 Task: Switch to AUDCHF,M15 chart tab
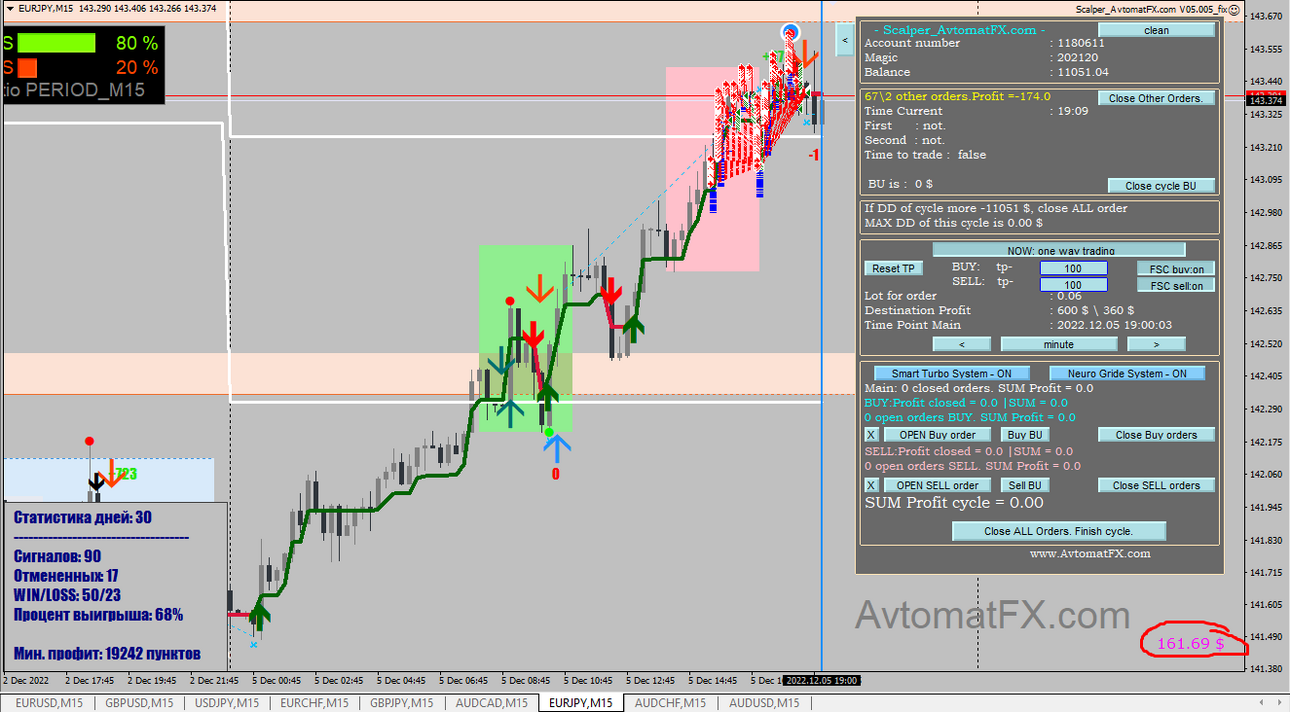[x=669, y=703]
